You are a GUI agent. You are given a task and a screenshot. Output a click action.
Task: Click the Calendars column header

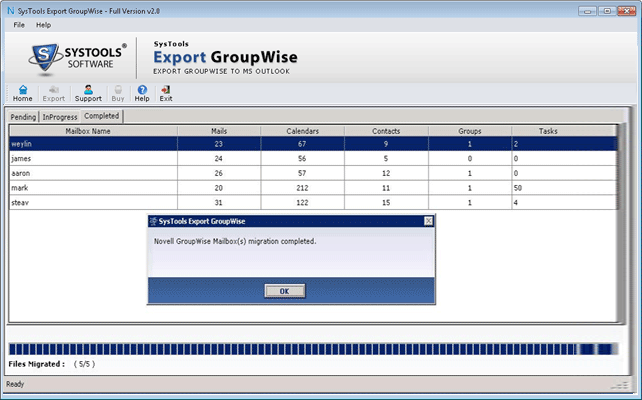[303, 131]
